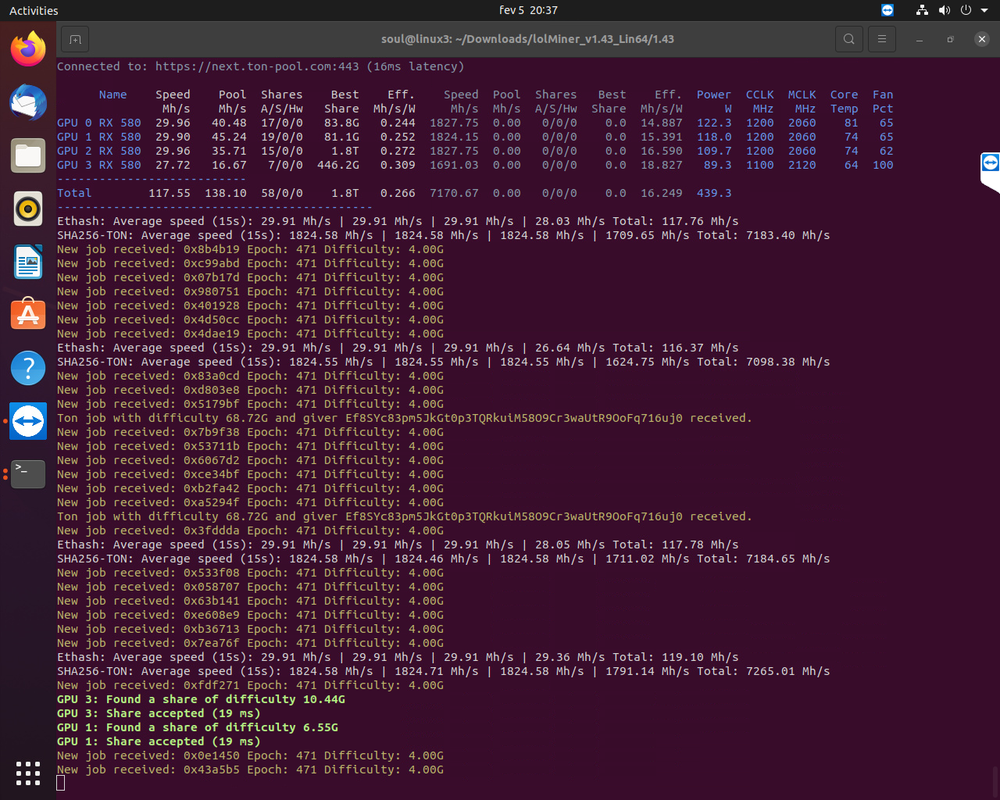Open Ubuntu Software store
Screen dimensions: 1000x800
coord(28,315)
